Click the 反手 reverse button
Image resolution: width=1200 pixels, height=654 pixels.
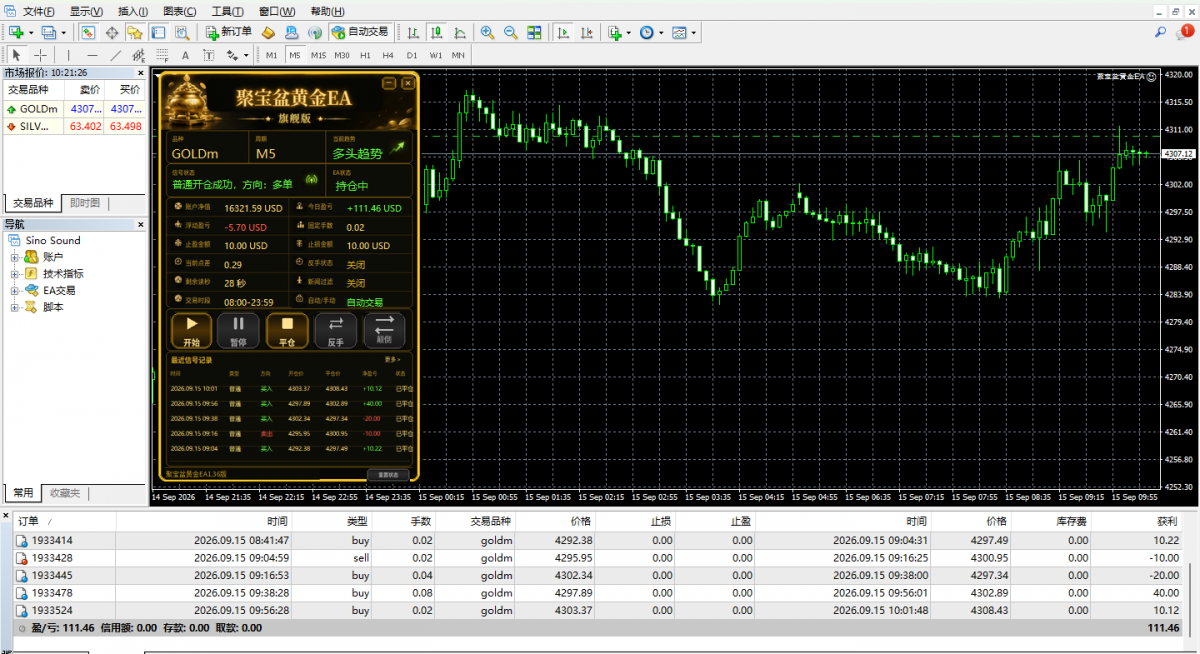point(335,329)
